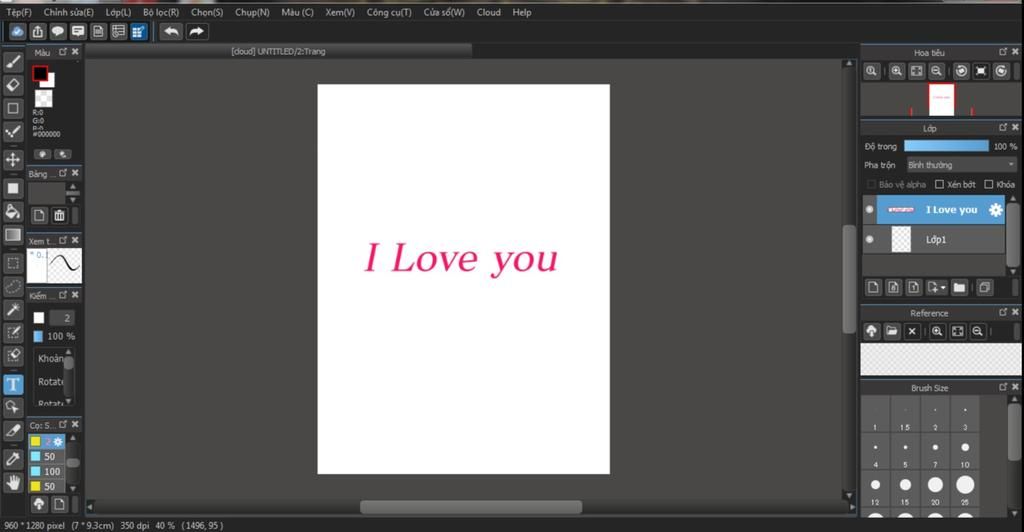The width and height of the screenshot is (1024, 532).
Task: Toggle the transparent color swatch
Action: point(44,99)
